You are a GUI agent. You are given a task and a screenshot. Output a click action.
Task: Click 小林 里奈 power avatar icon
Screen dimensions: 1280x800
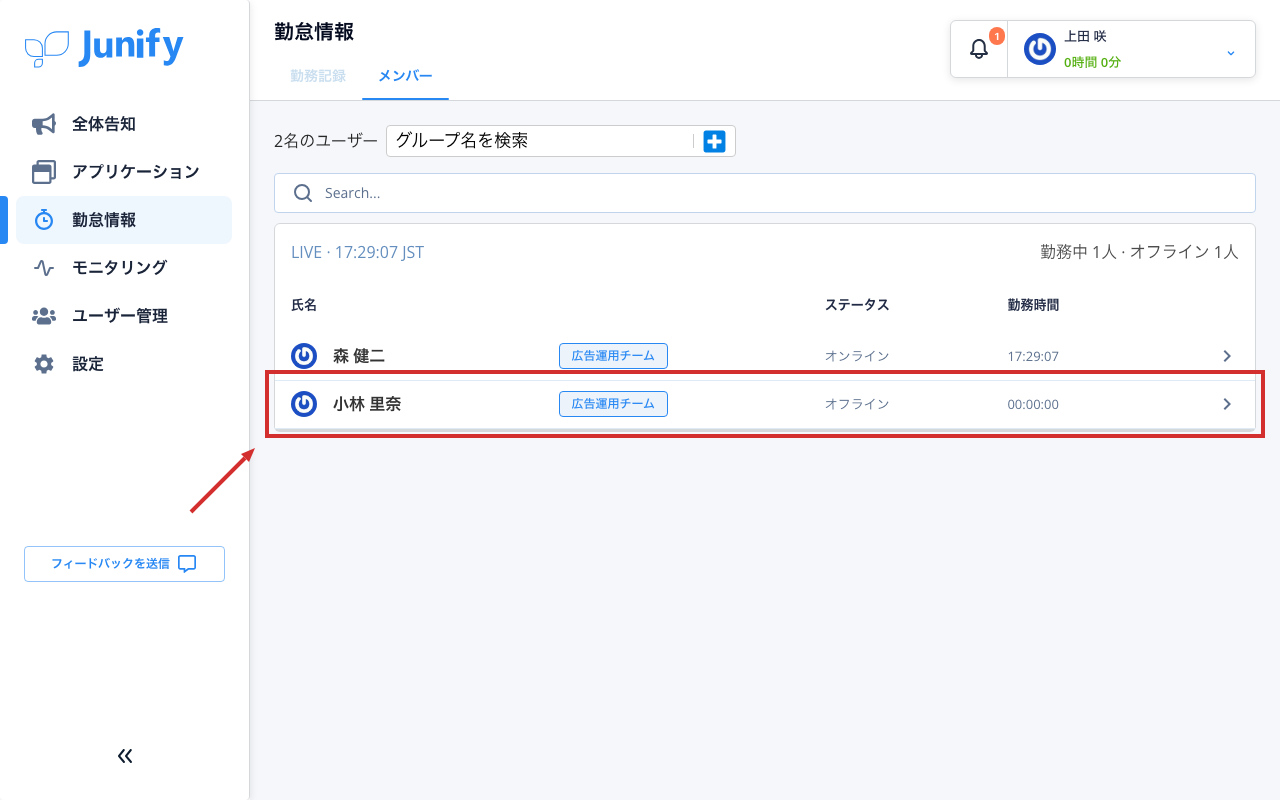[x=304, y=404]
